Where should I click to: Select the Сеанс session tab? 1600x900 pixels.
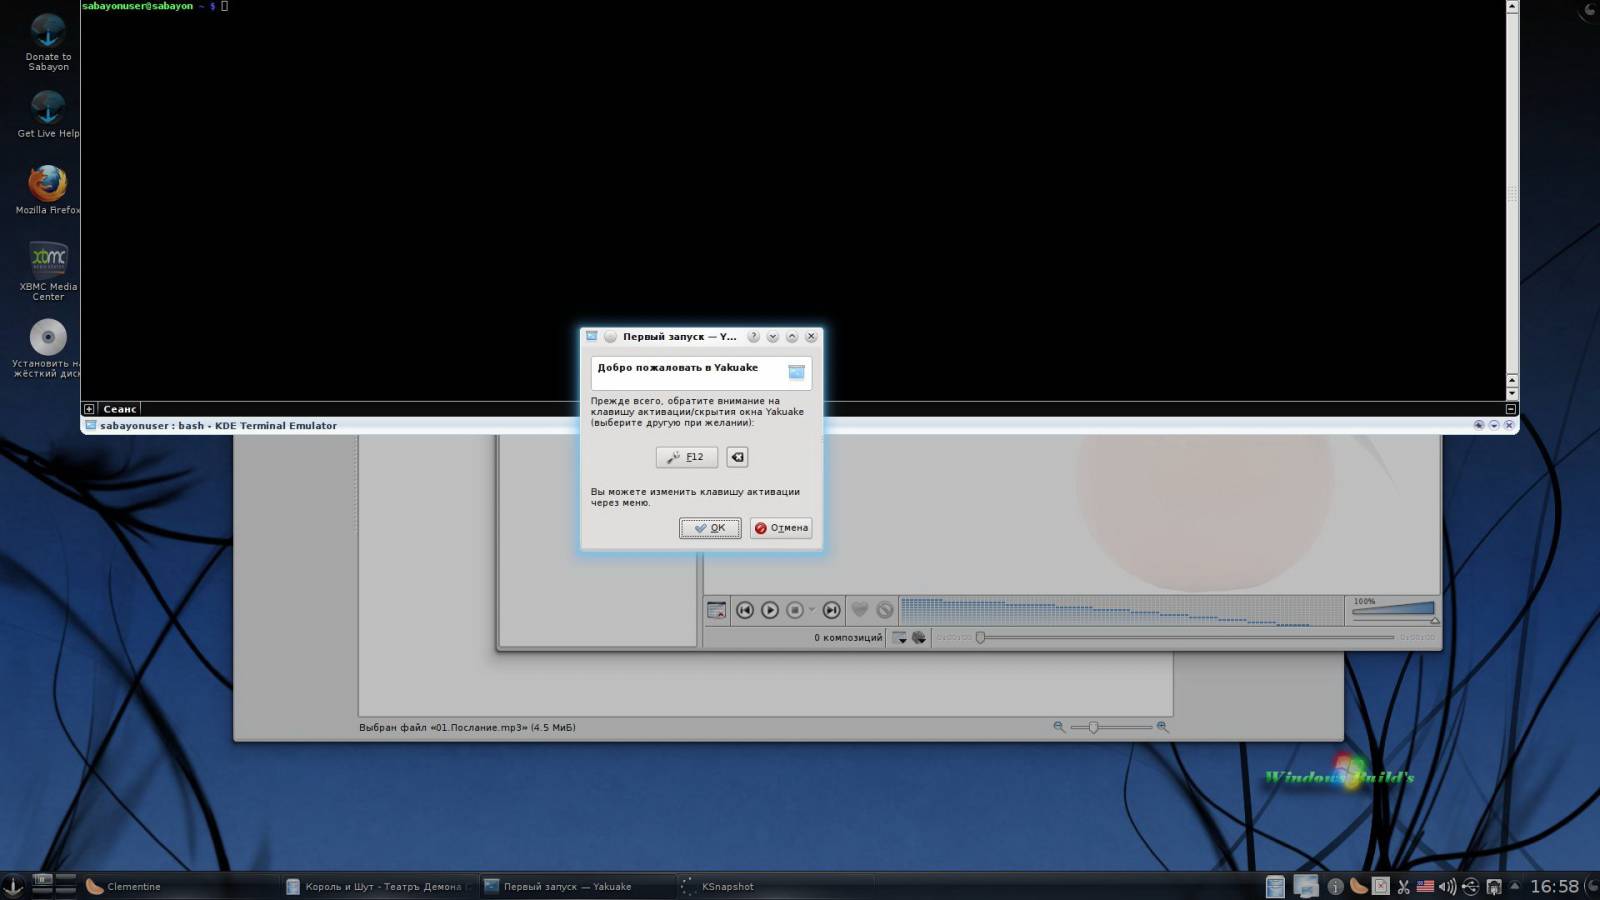click(119, 409)
